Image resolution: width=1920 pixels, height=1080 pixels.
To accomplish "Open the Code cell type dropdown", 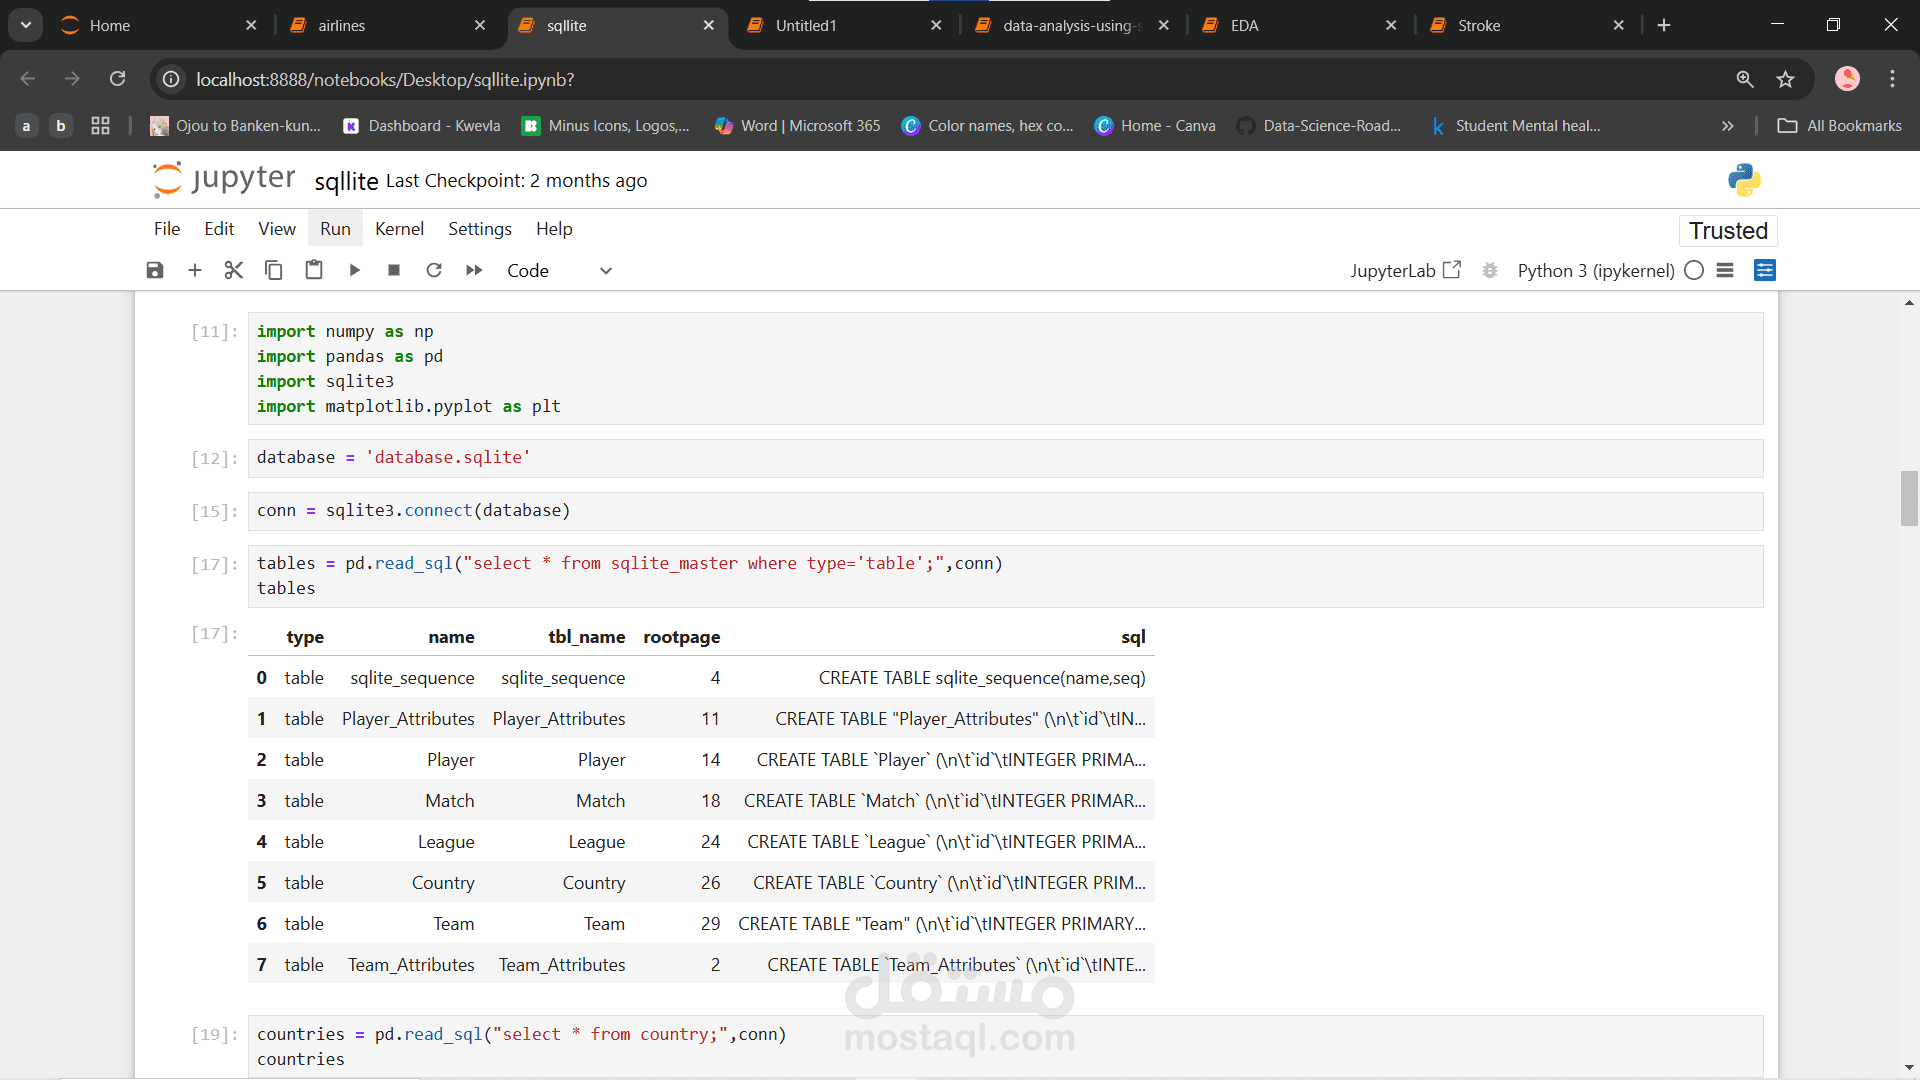I will click(559, 270).
